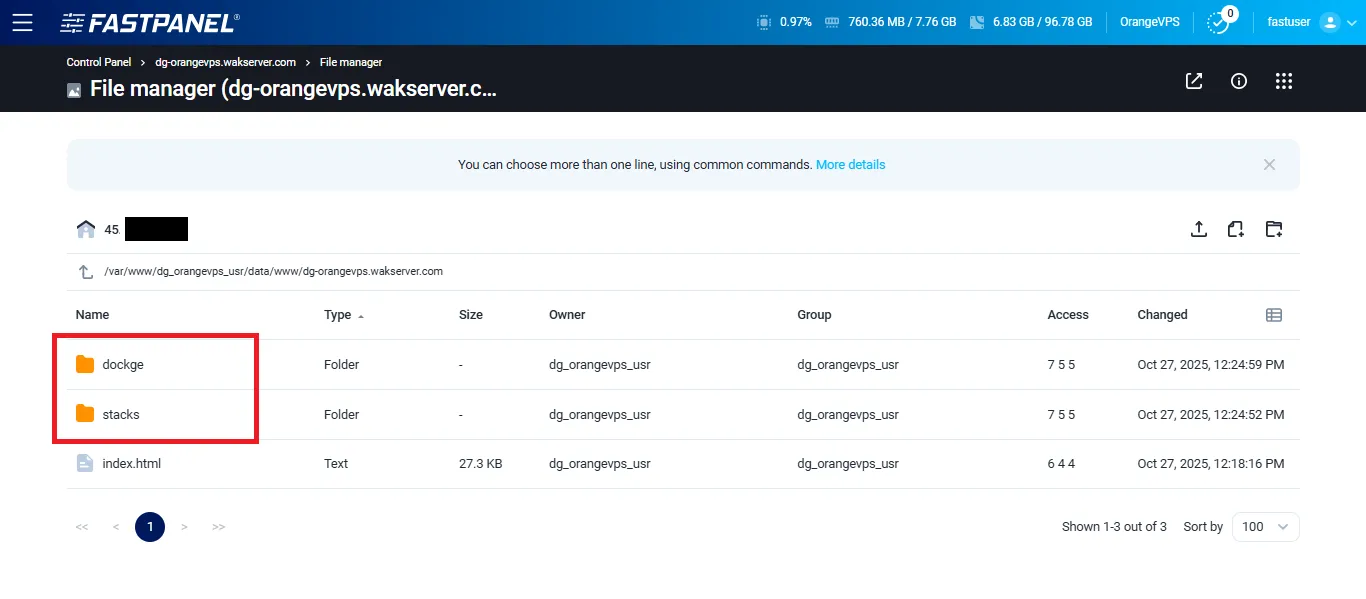The width and height of the screenshot is (1366, 599).
Task: Select page 1 in pagination
Action: pyautogui.click(x=149, y=526)
